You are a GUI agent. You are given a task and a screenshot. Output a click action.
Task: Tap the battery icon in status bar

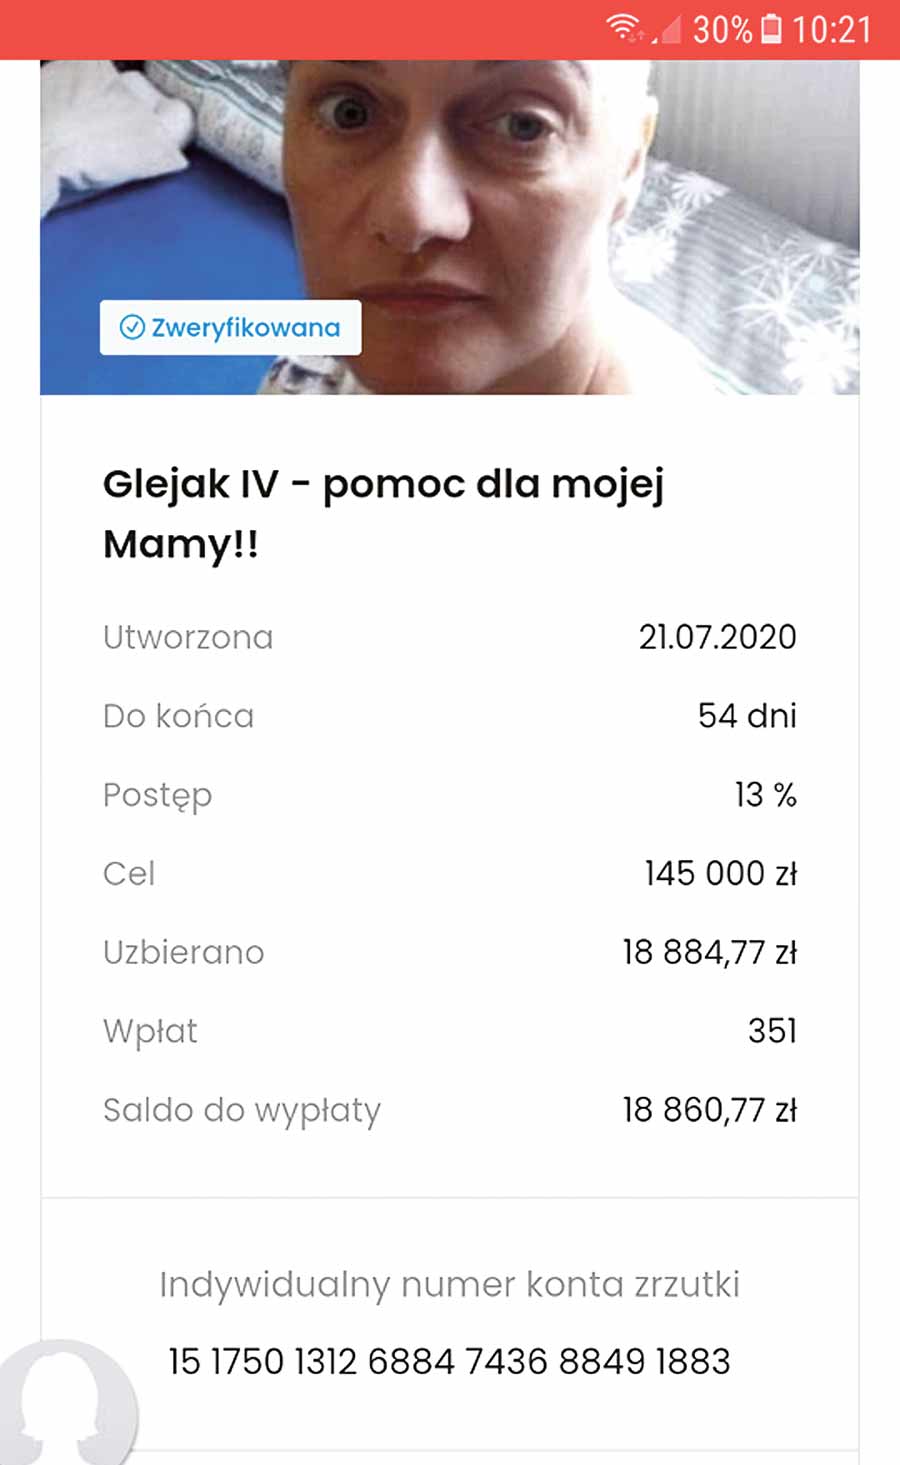pyautogui.click(x=772, y=29)
